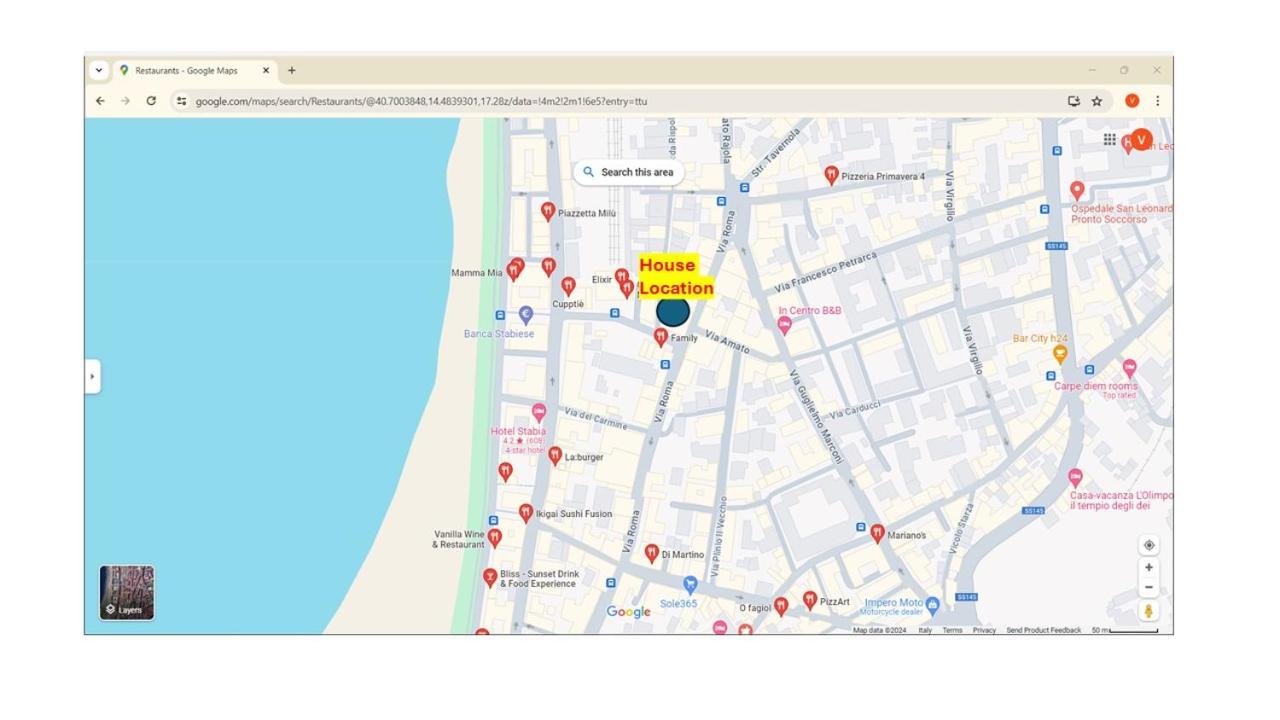Reload the page in Chrome
1280x720 pixels.
[x=151, y=101]
